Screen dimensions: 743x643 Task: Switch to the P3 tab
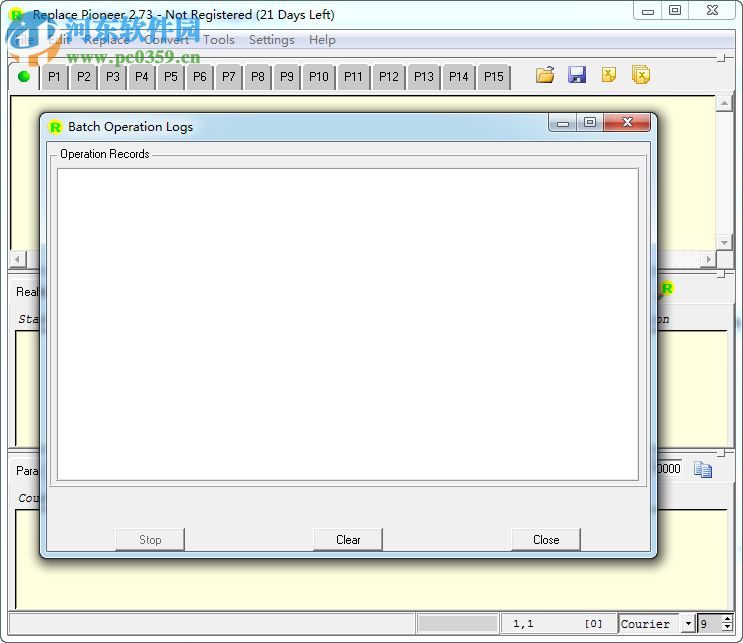coord(113,77)
